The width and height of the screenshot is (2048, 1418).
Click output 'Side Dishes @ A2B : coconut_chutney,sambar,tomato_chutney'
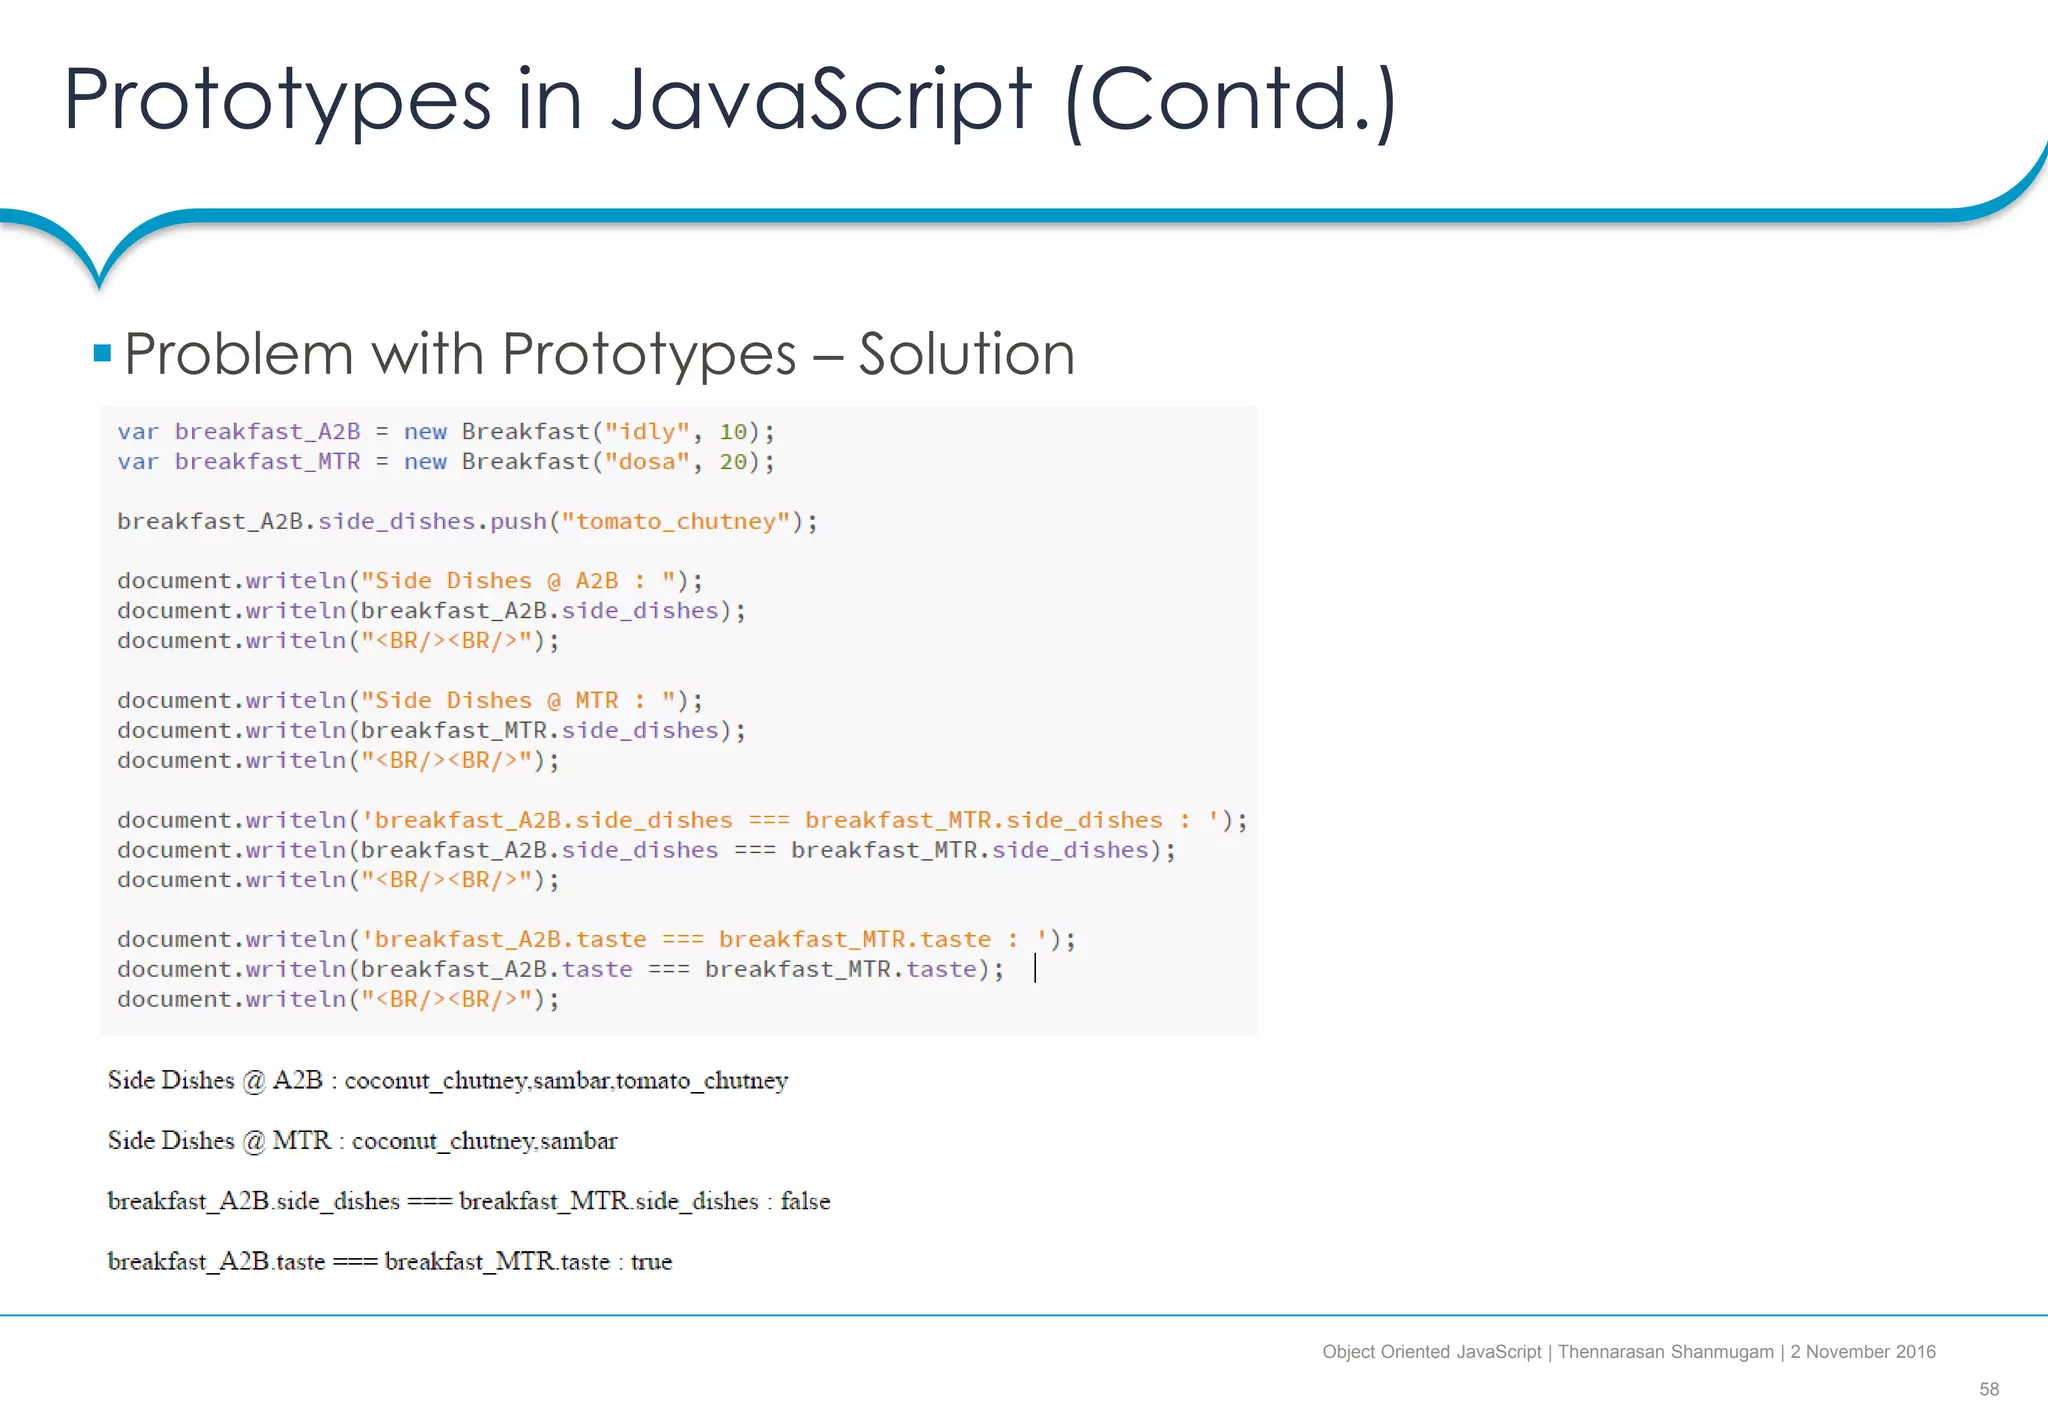tap(448, 1082)
